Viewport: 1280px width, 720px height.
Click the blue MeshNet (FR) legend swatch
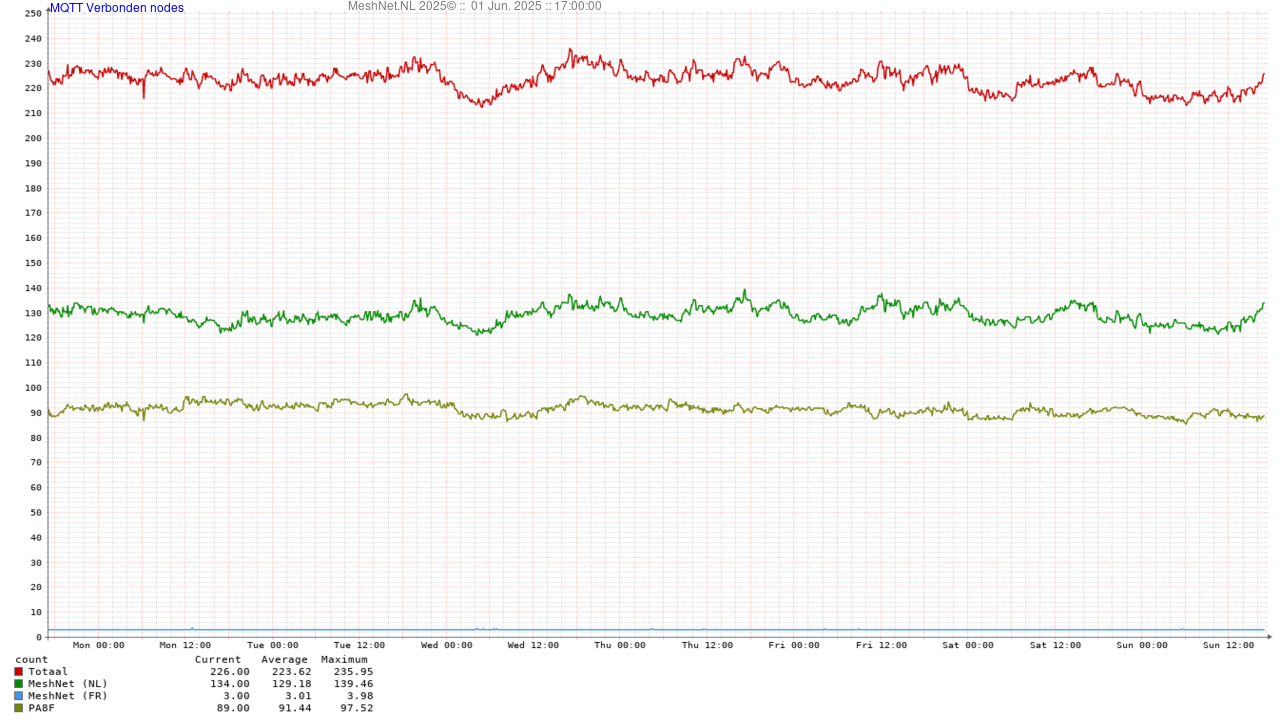point(18,696)
